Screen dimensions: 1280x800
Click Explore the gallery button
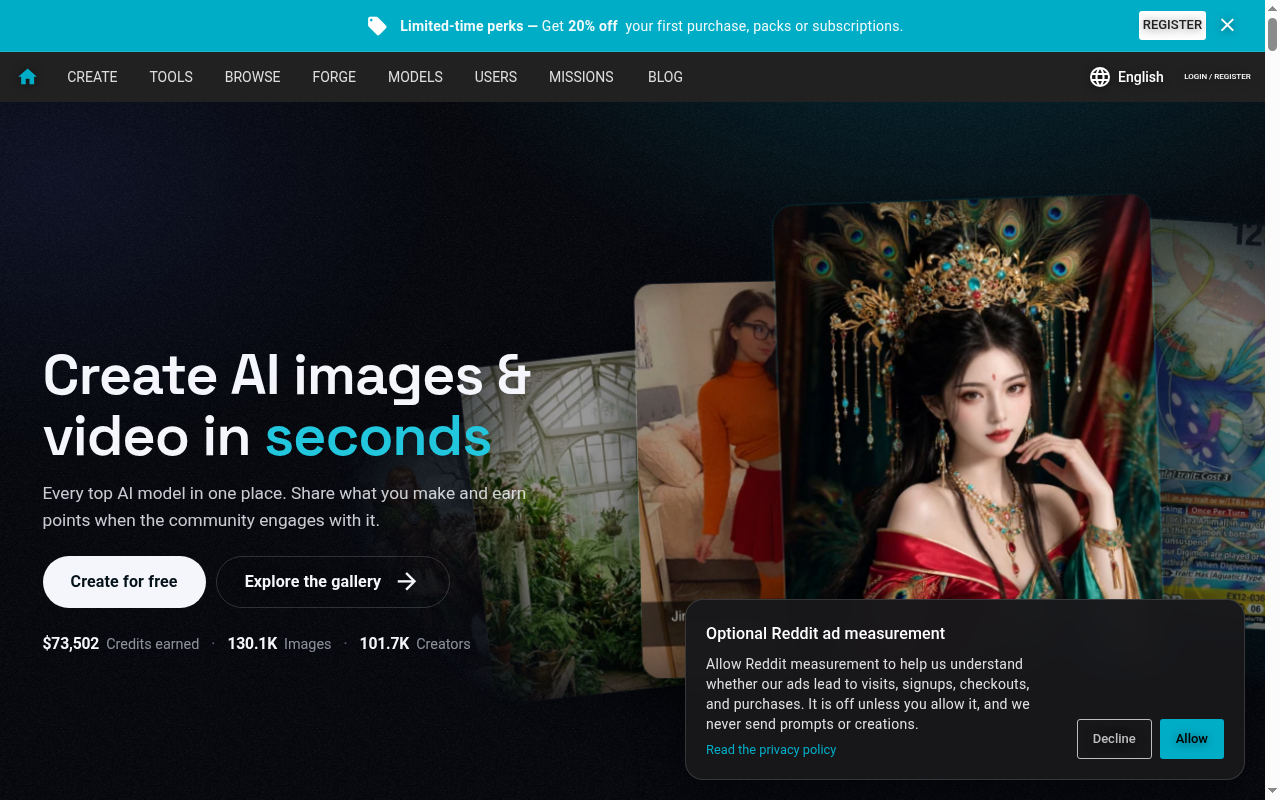click(x=333, y=582)
